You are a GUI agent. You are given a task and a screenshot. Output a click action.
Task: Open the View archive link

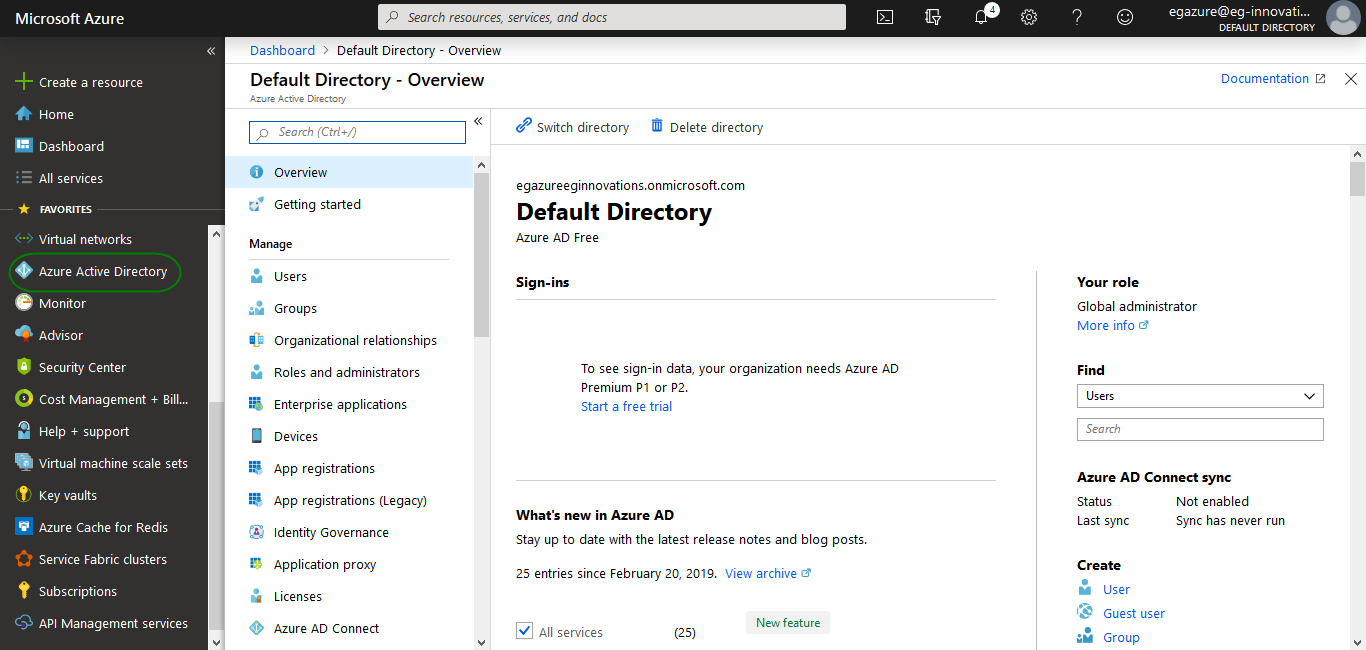[x=768, y=573]
